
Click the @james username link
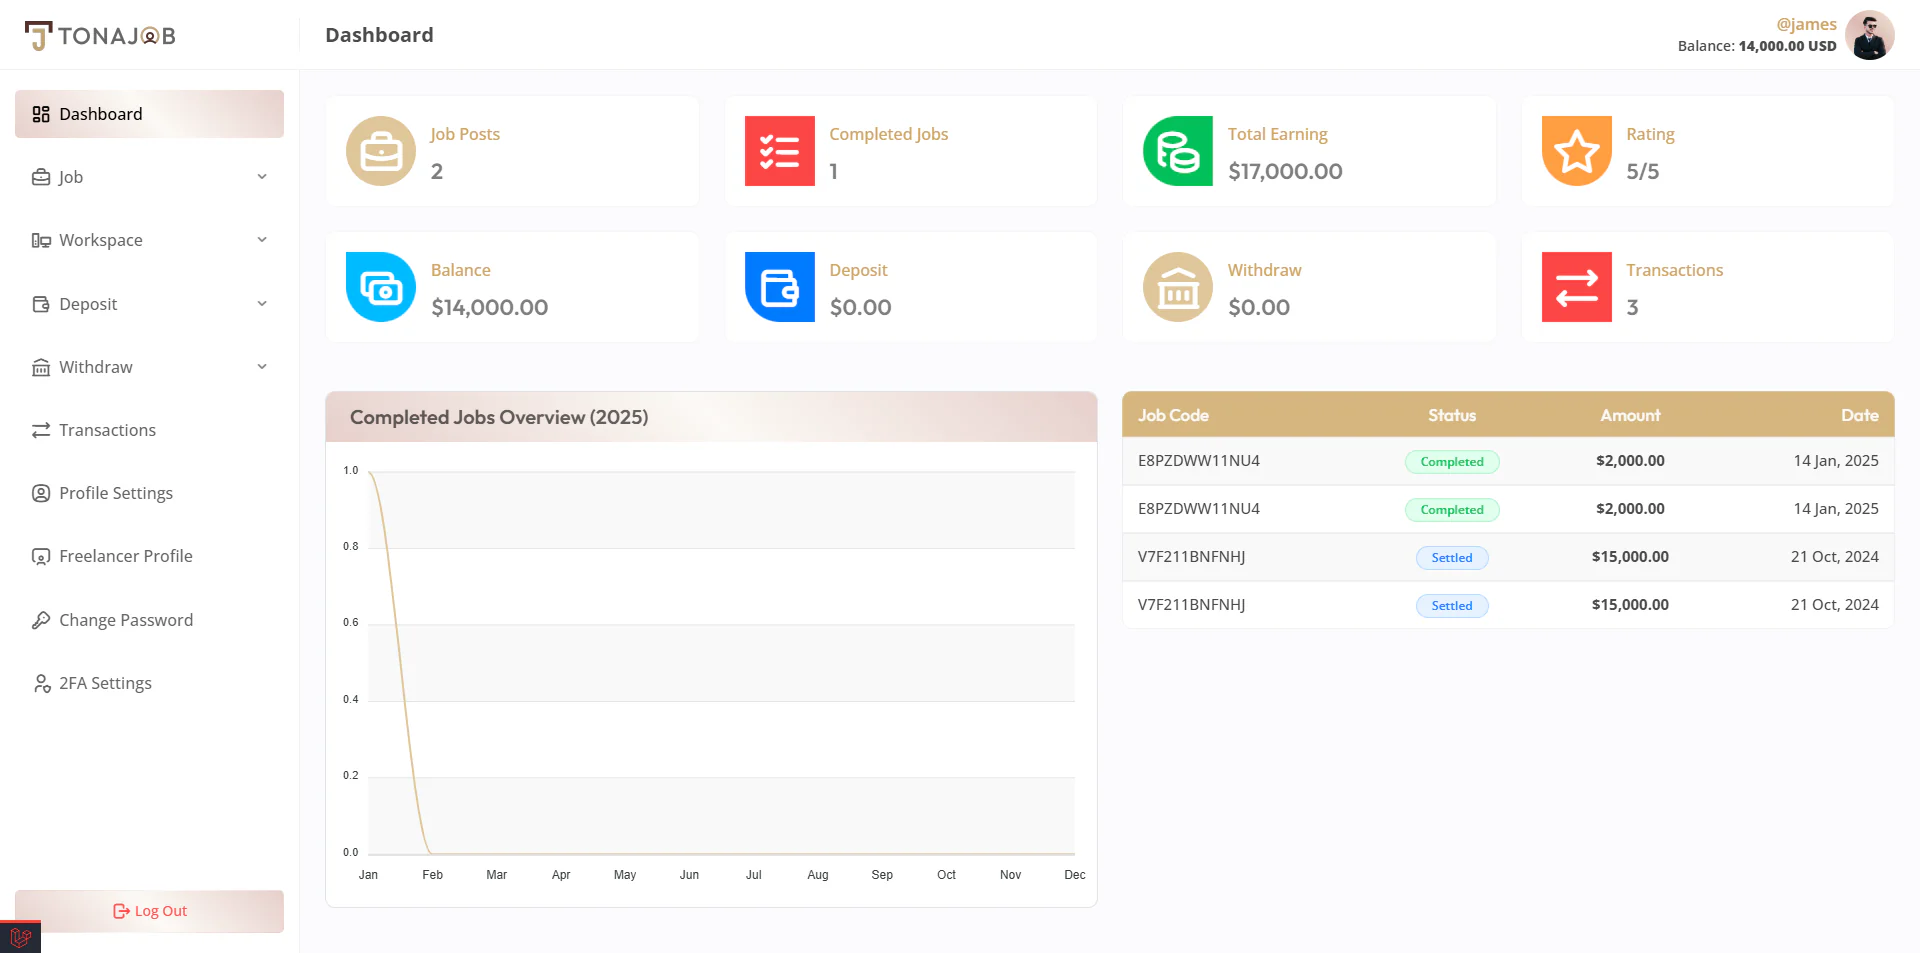point(1805,24)
